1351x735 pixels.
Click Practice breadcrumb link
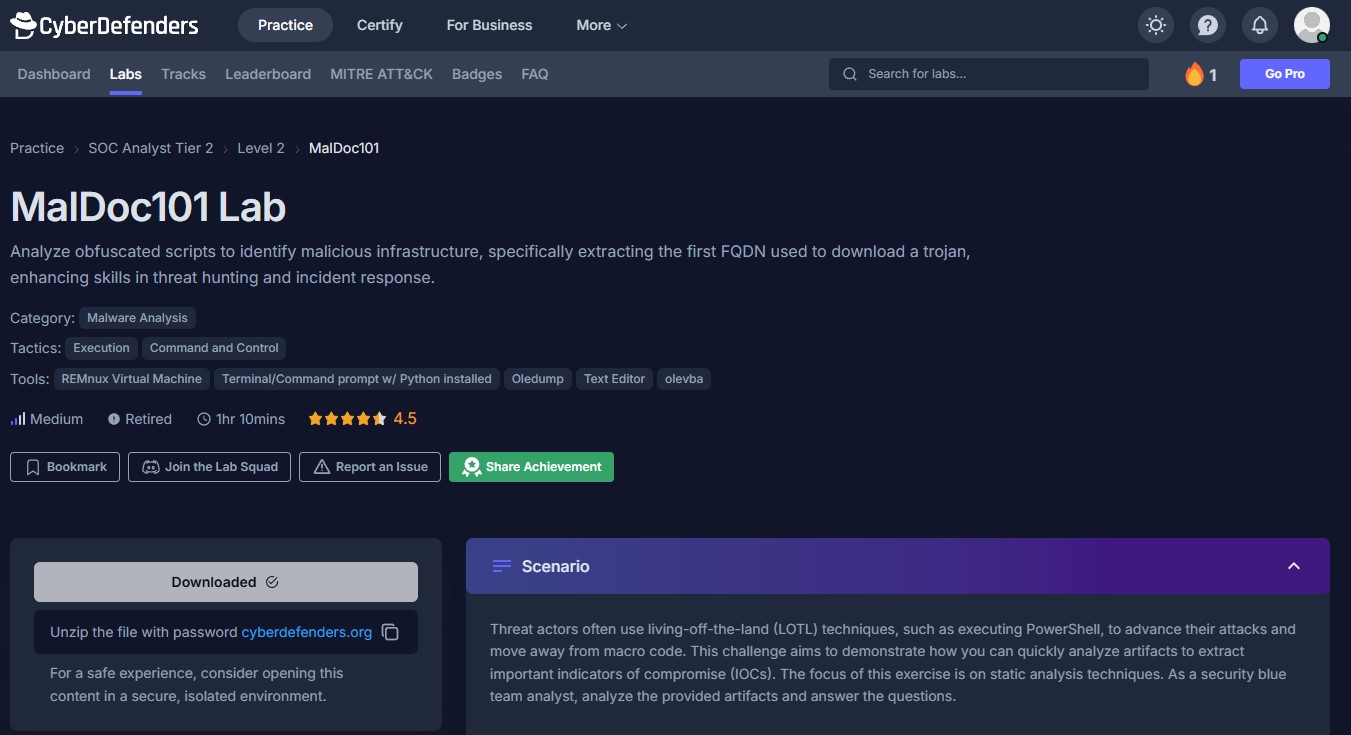tap(37, 148)
